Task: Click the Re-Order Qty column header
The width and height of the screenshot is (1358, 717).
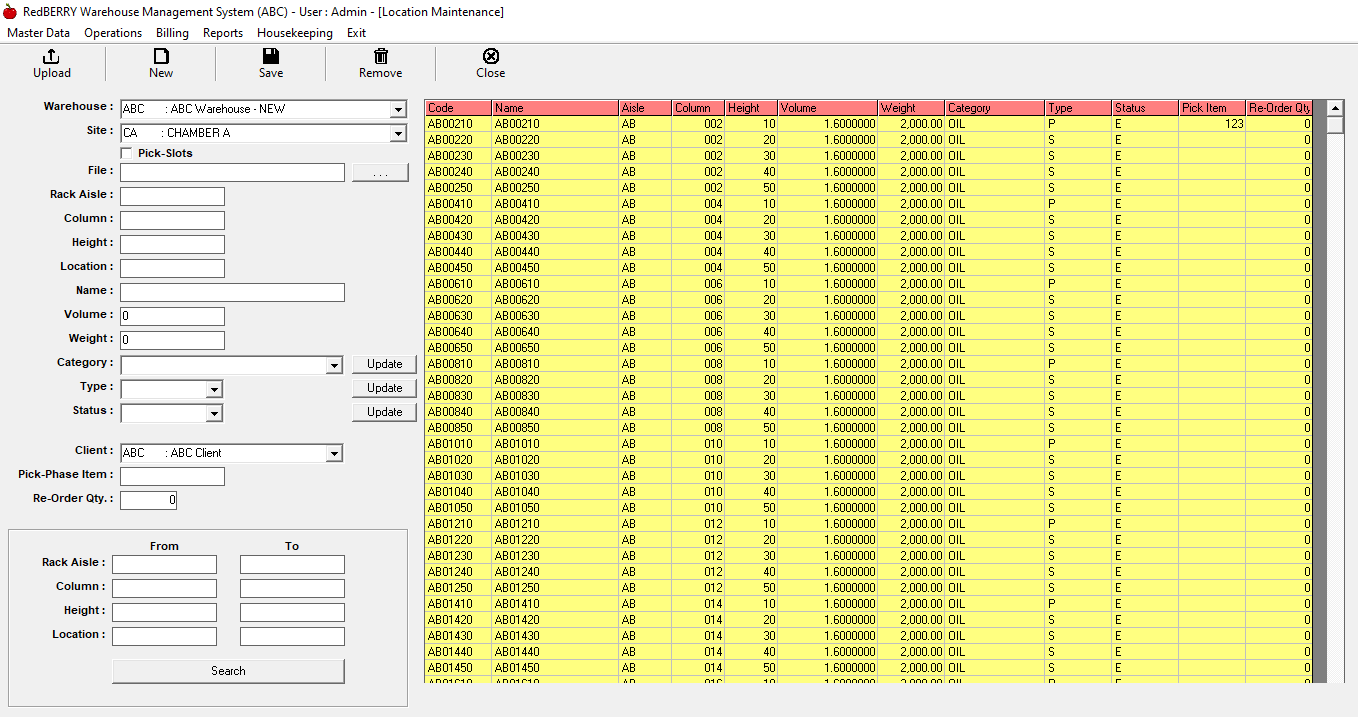Action: pyautogui.click(x=1279, y=108)
